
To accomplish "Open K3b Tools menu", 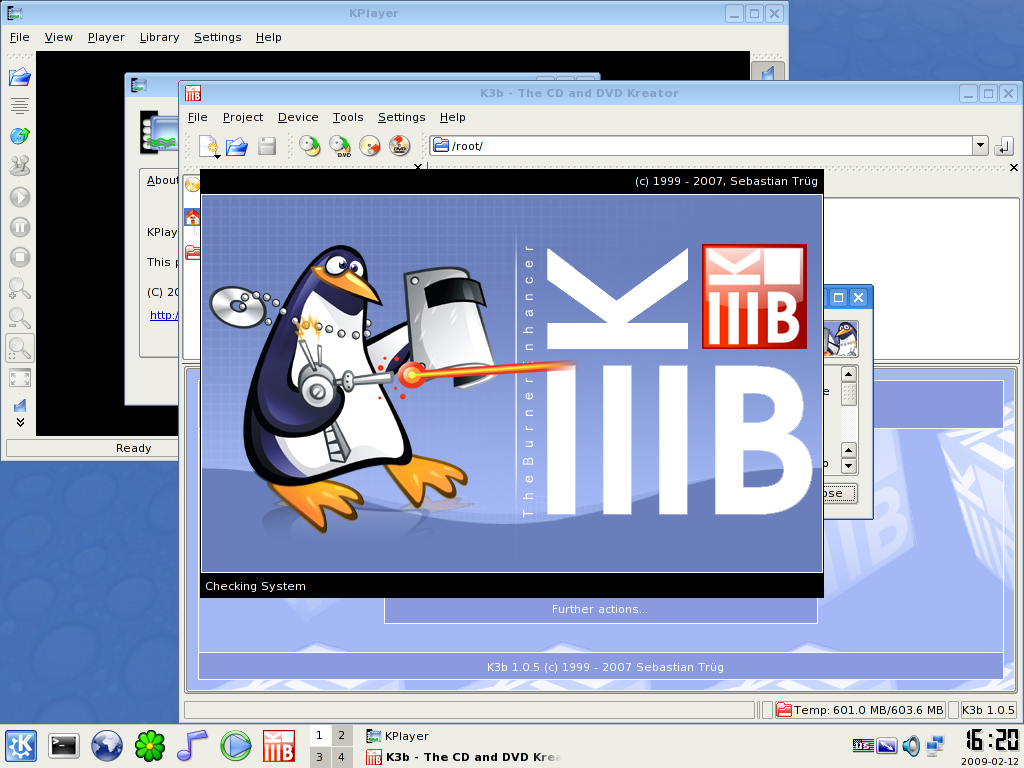I will (347, 117).
